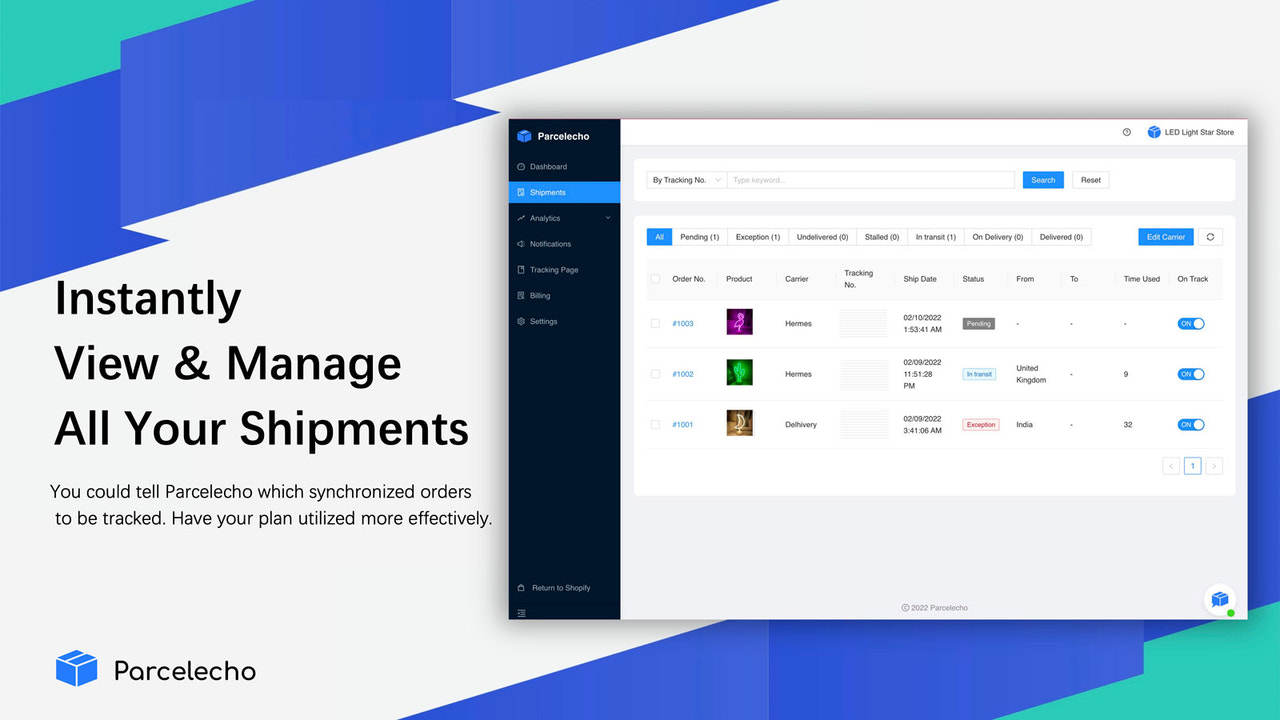The image size is (1280, 720).
Task: Check the checkbox for order #1002
Action: pyautogui.click(x=655, y=374)
